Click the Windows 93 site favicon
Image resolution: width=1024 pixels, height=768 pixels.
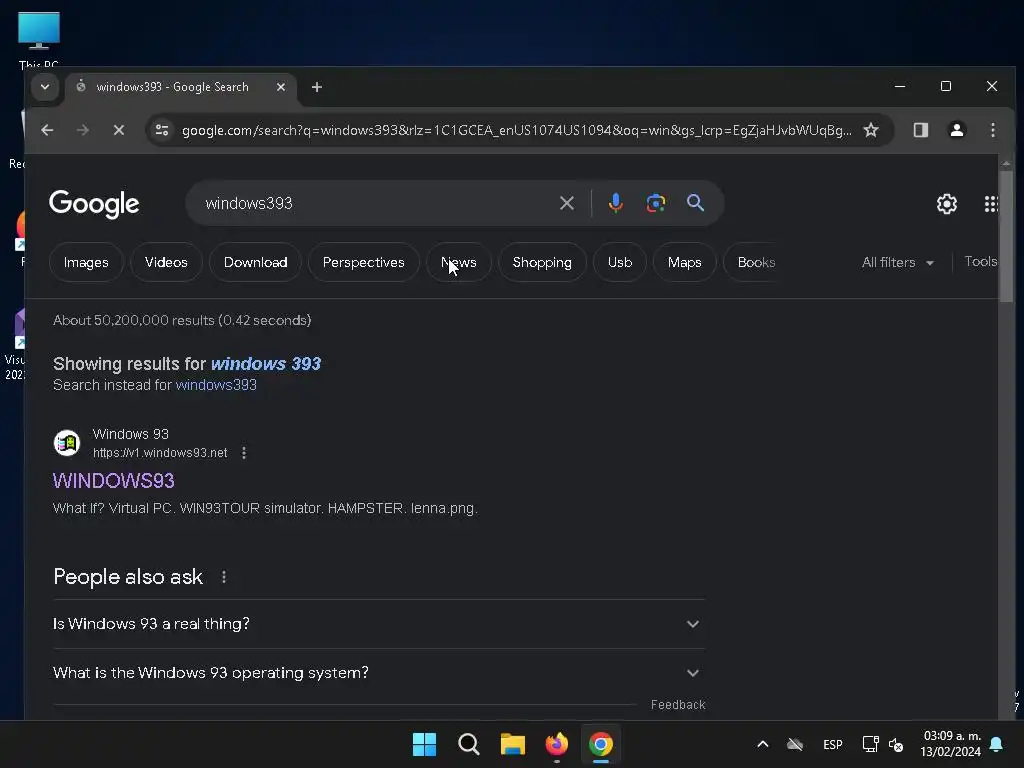coord(67,443)
